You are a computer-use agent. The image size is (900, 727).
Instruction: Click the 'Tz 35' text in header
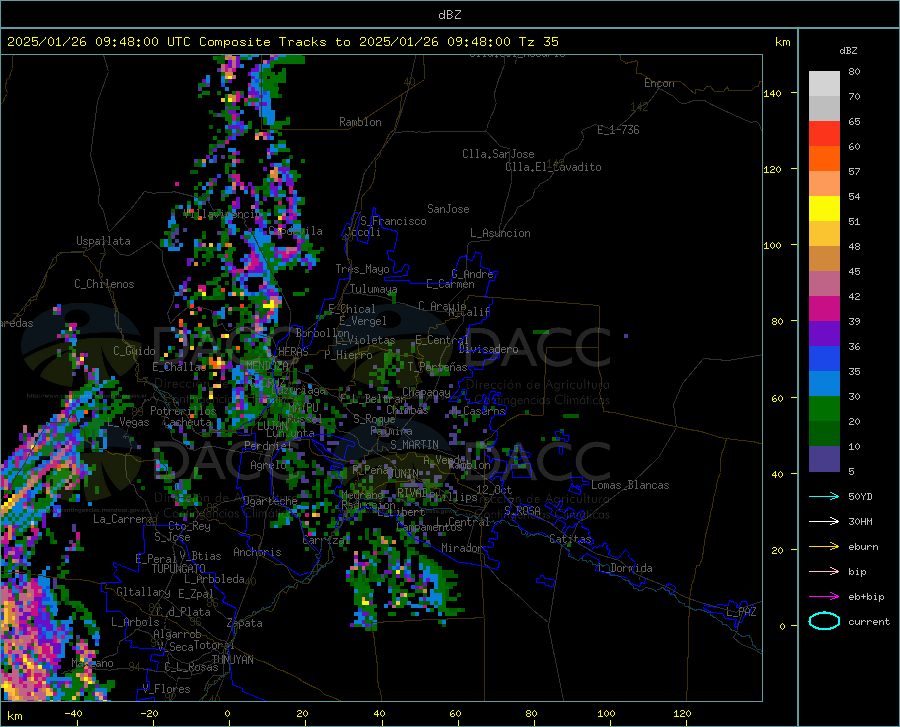538,42
